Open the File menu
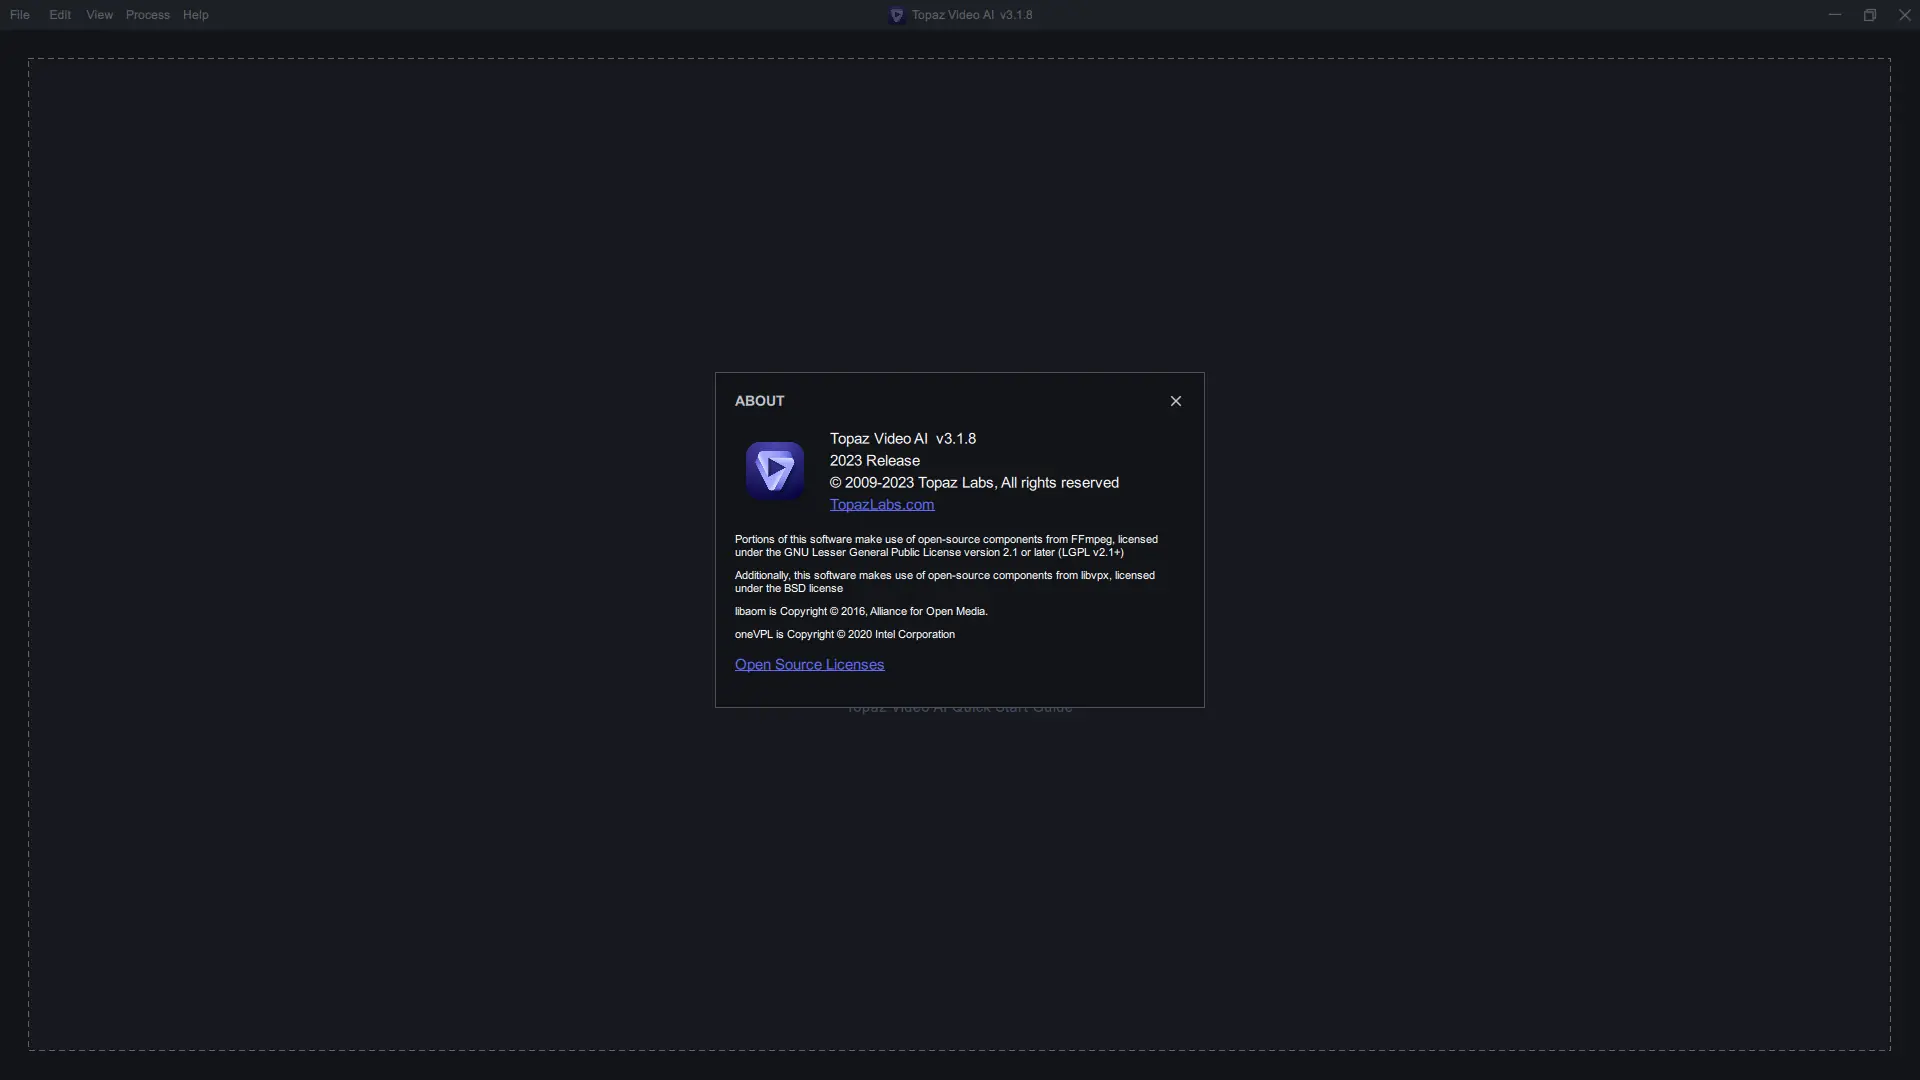The image size is (1920, 1080). (20, 15)
